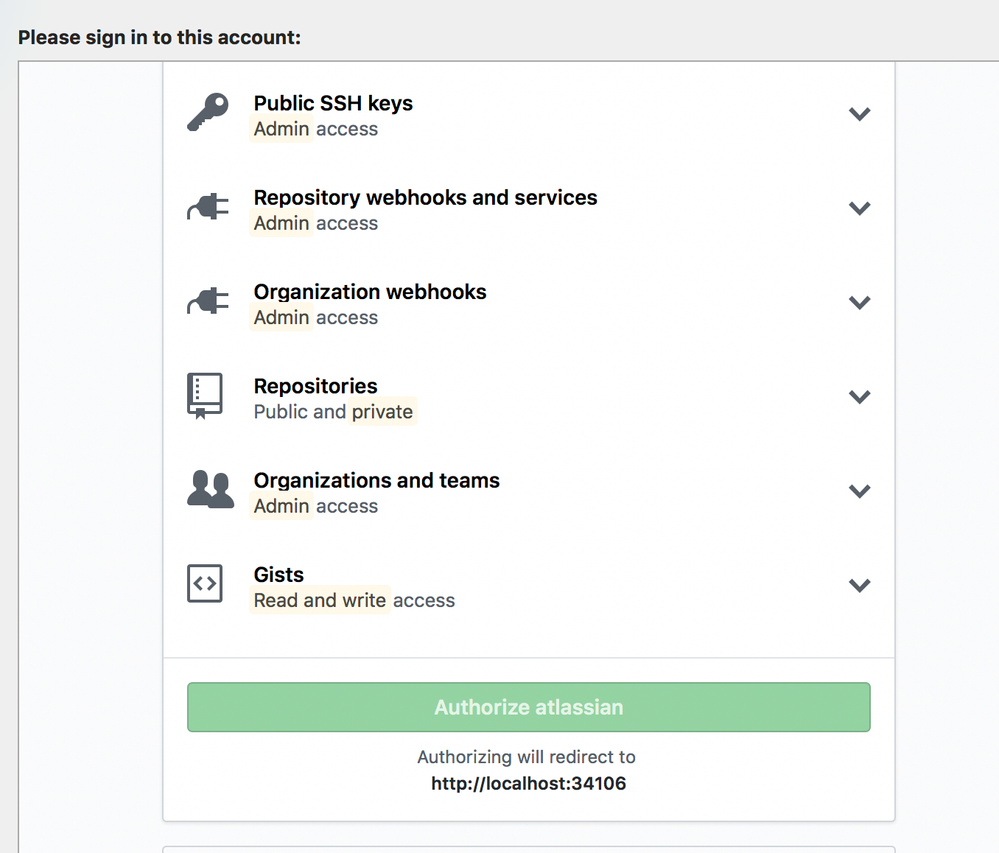999x853 pixels.
Task: Click the people icon for Organizations and teams
Action: [x=210, y=490]
